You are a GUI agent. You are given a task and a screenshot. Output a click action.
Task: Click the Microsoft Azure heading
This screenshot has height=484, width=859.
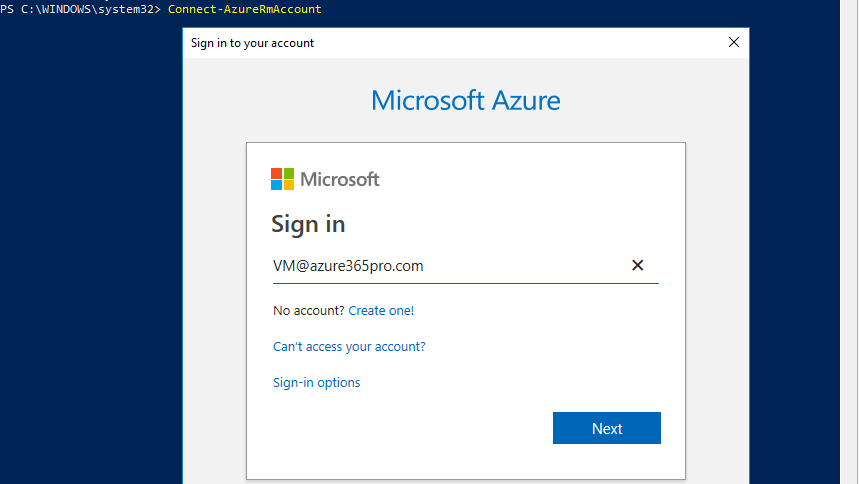466,100
